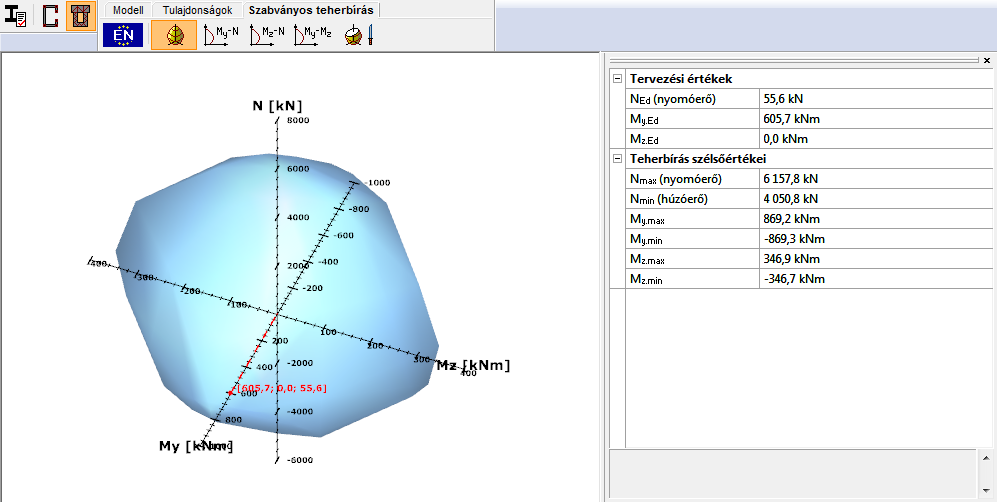Image resolution: width=997 pixels, height=502 pixels.
Task: Open the My-N interaction diagram
Action: (x=221, y=35)
